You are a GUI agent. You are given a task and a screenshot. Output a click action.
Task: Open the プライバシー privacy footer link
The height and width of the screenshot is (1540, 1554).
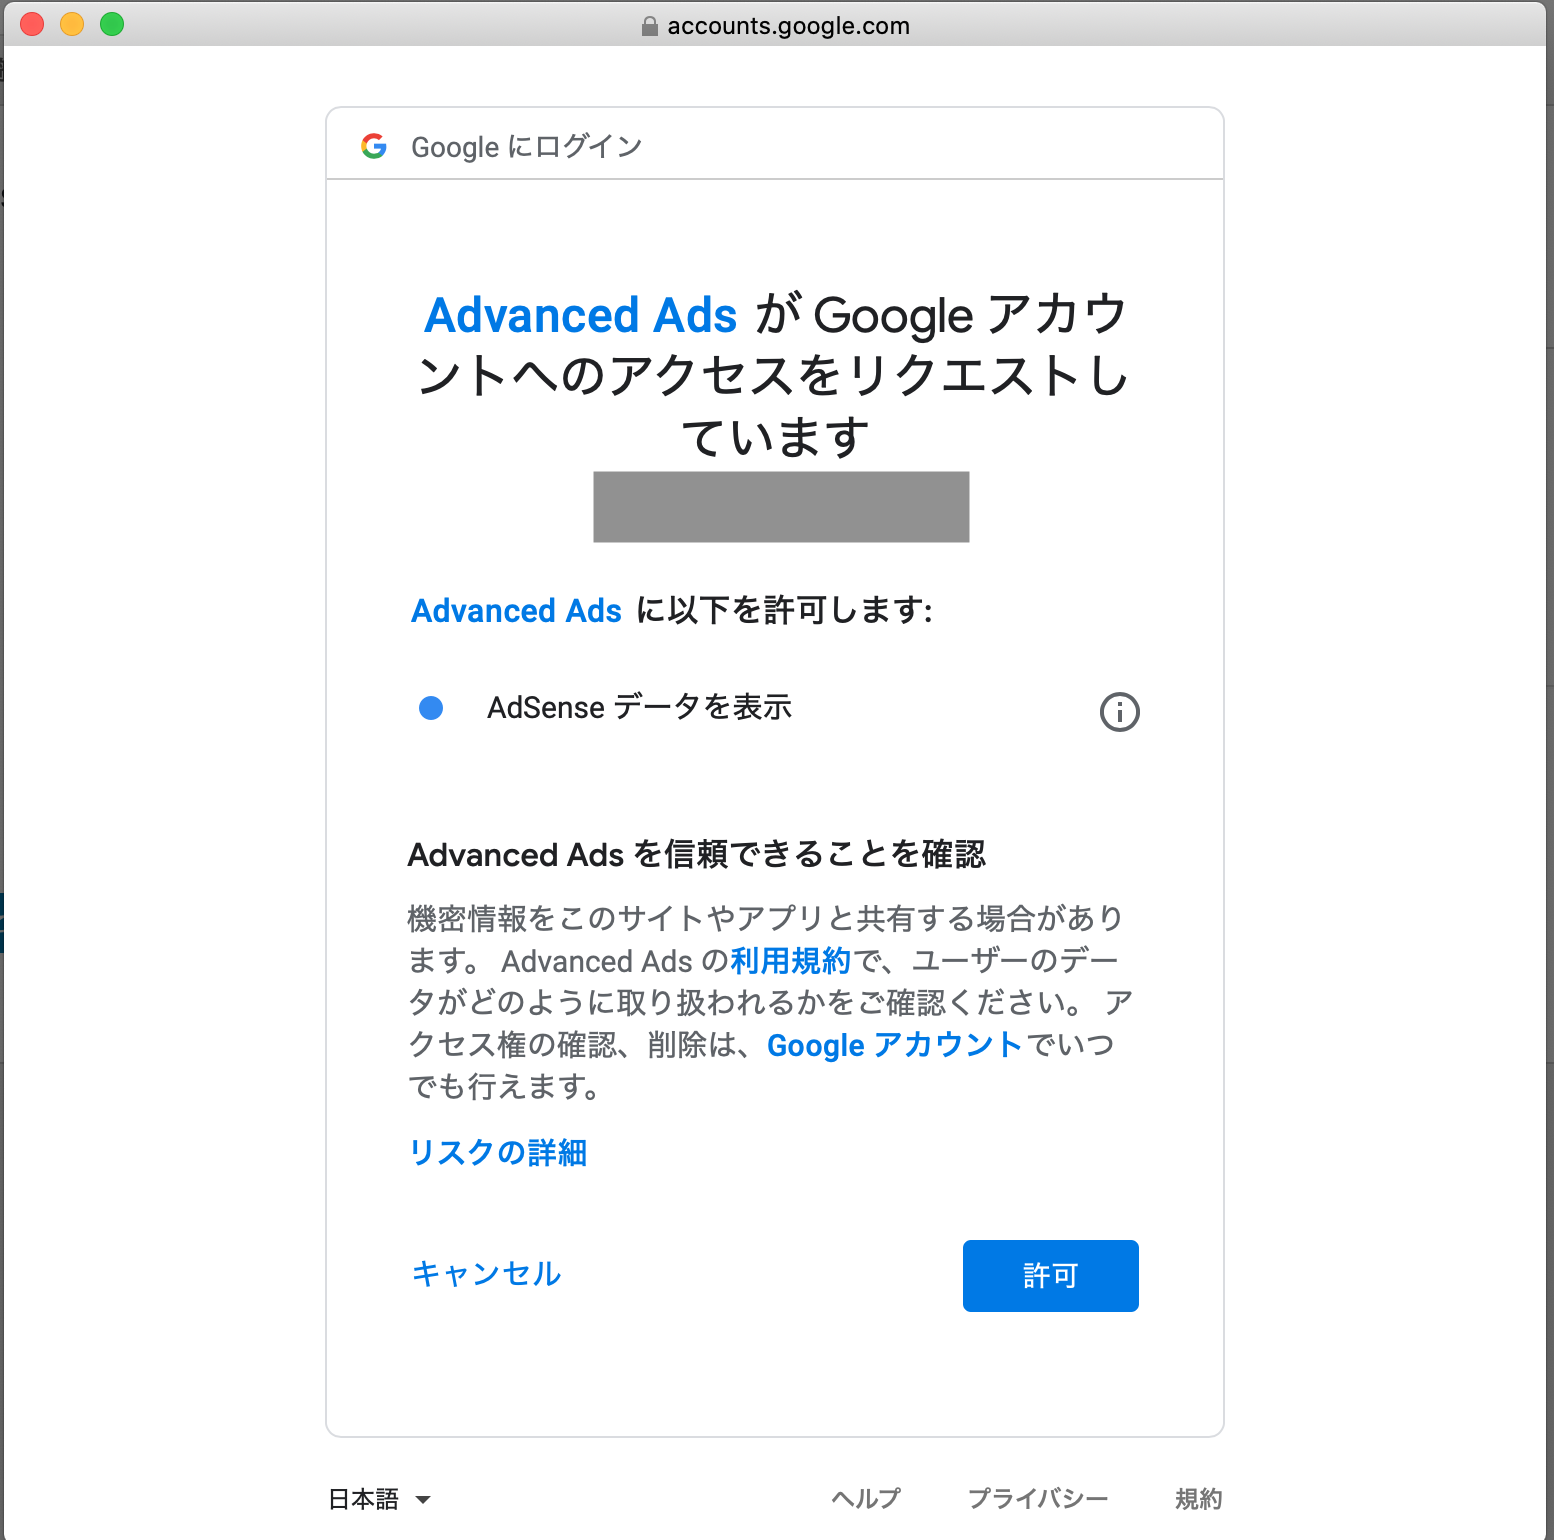click(x=1038, y=1499)
